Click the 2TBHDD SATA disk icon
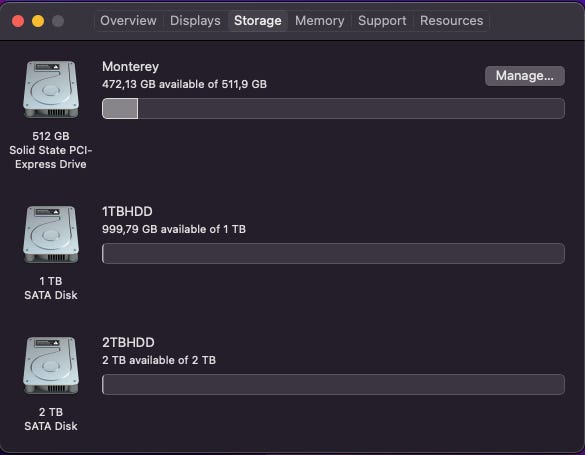The image size is (585, 455). 51,365
